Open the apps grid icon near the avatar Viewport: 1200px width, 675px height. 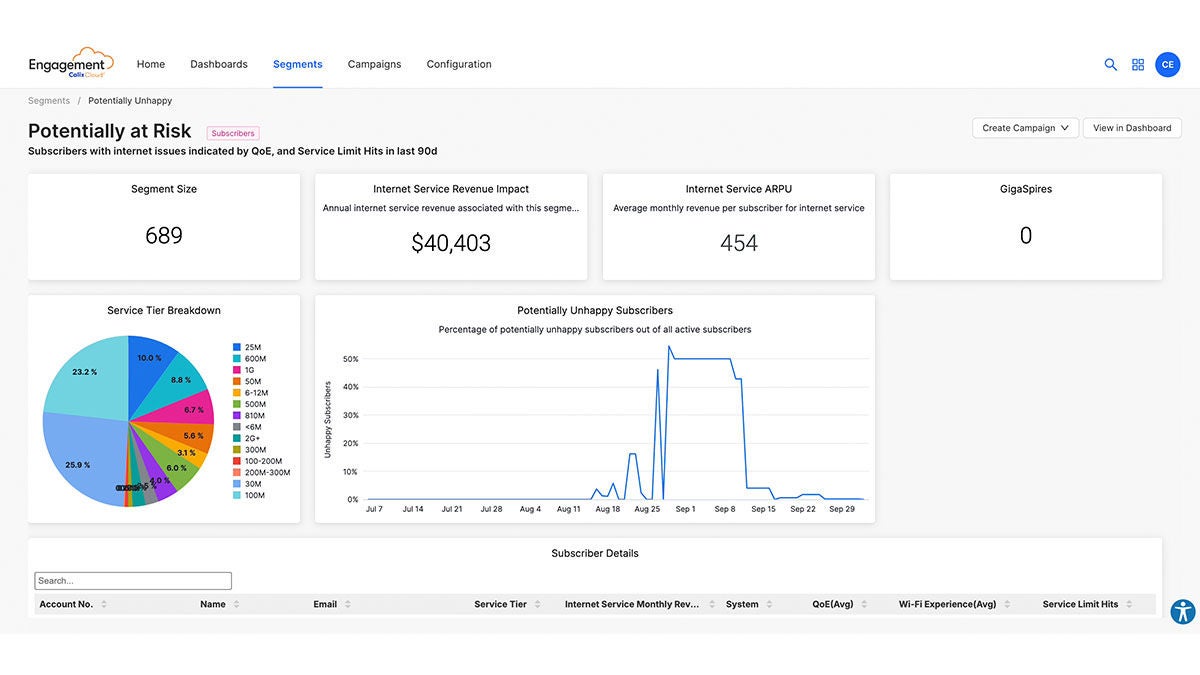coord(1138,64)
